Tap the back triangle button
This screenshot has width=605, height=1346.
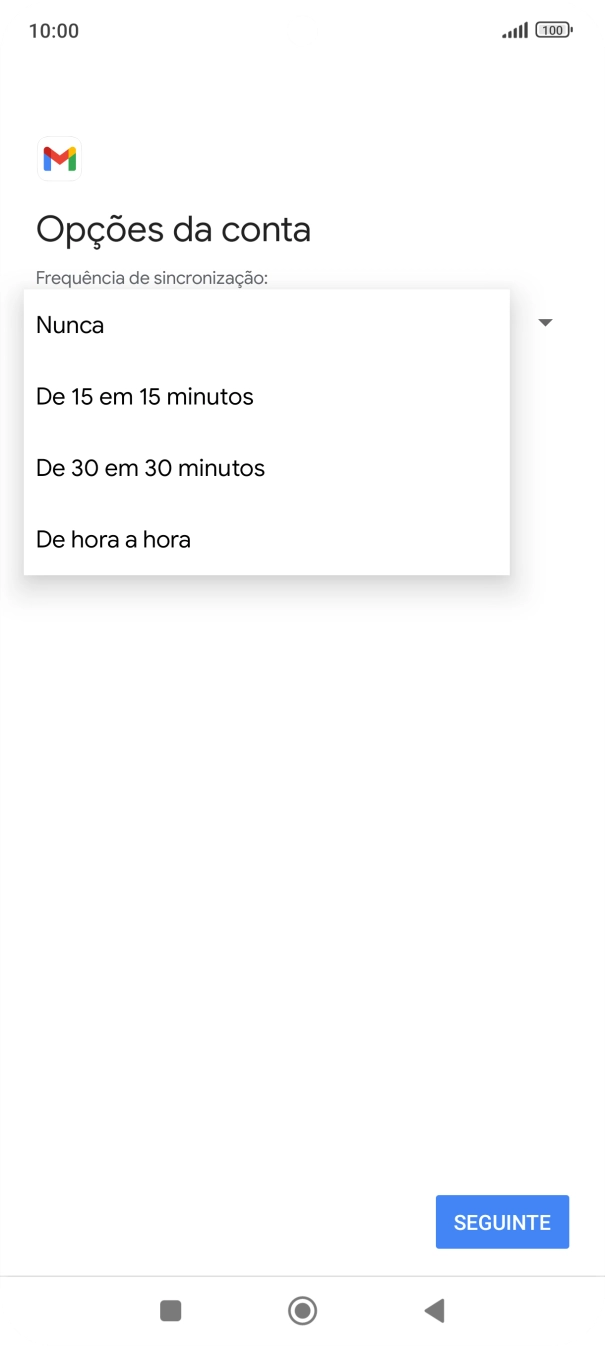coord(434,1310)
